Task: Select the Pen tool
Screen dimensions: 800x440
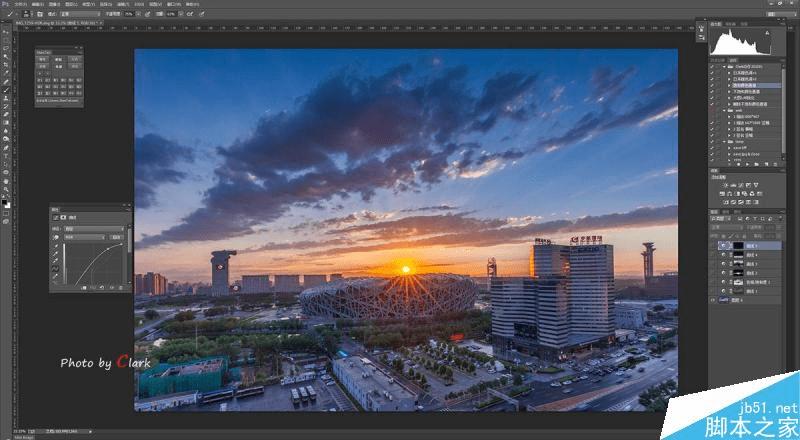Action: click(6, 148)
